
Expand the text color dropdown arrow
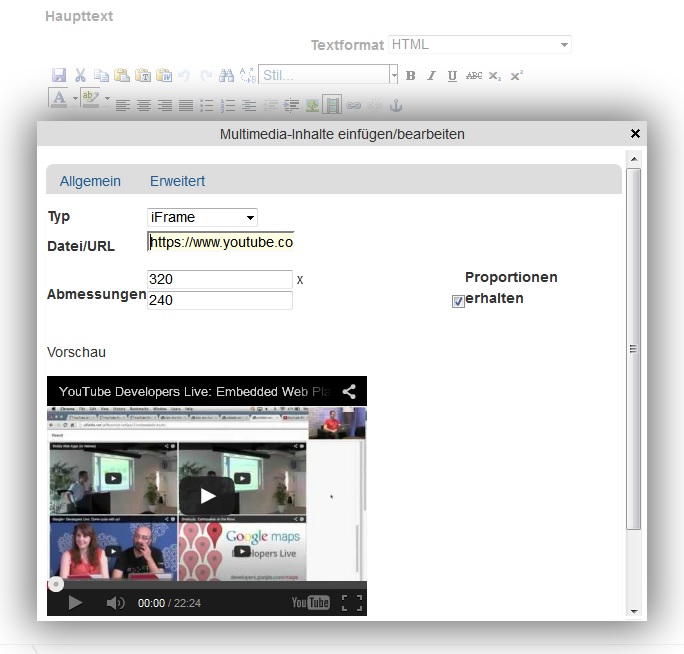[x=75, y=98]
